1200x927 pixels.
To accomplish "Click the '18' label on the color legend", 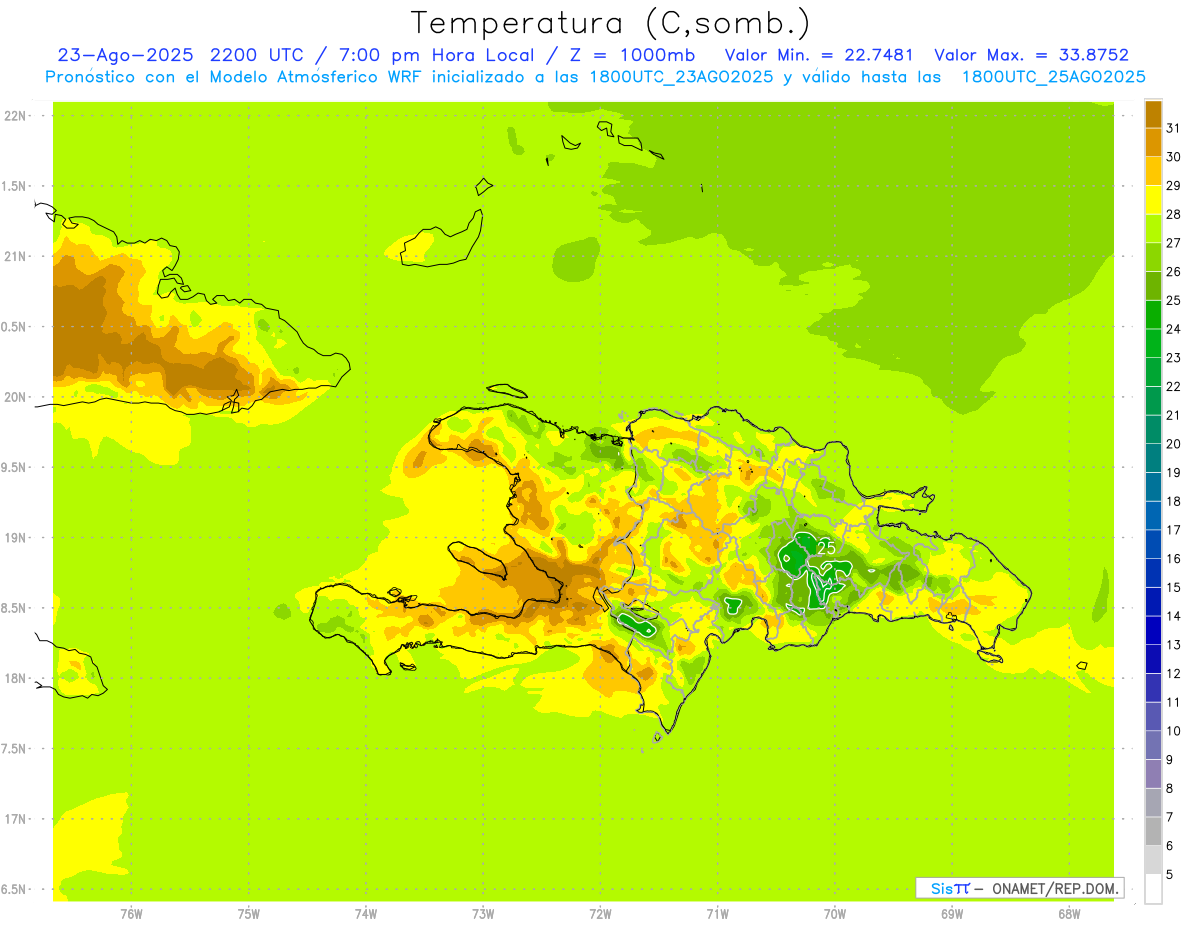I will click(x=1174, y=501).
